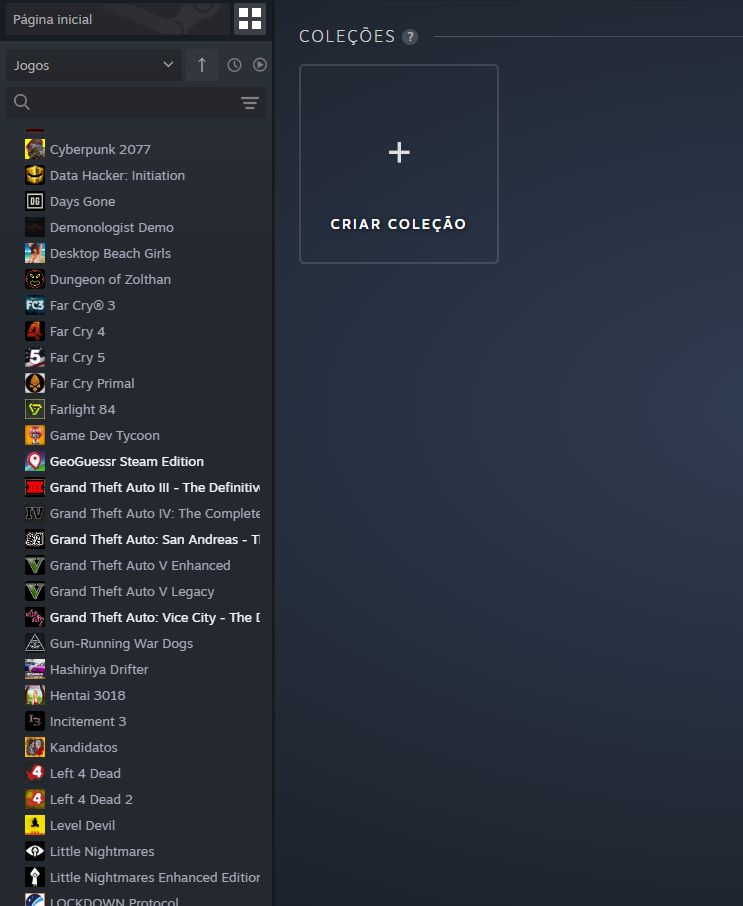The width and height of the screenshot is (743, 906).
Task: Toggle the ready-to-play filter icon
Action: [x=259, y=65]
